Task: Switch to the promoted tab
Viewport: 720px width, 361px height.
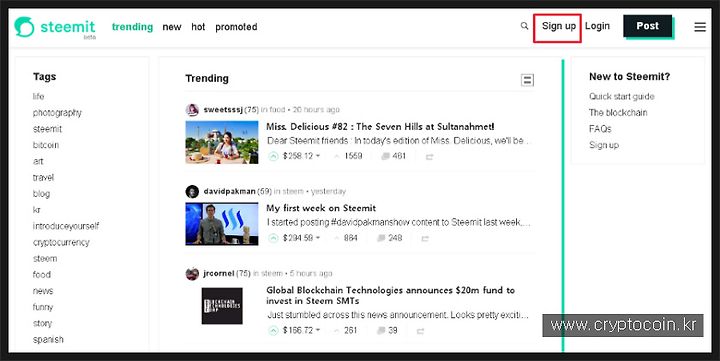Action: click(236, 27)
